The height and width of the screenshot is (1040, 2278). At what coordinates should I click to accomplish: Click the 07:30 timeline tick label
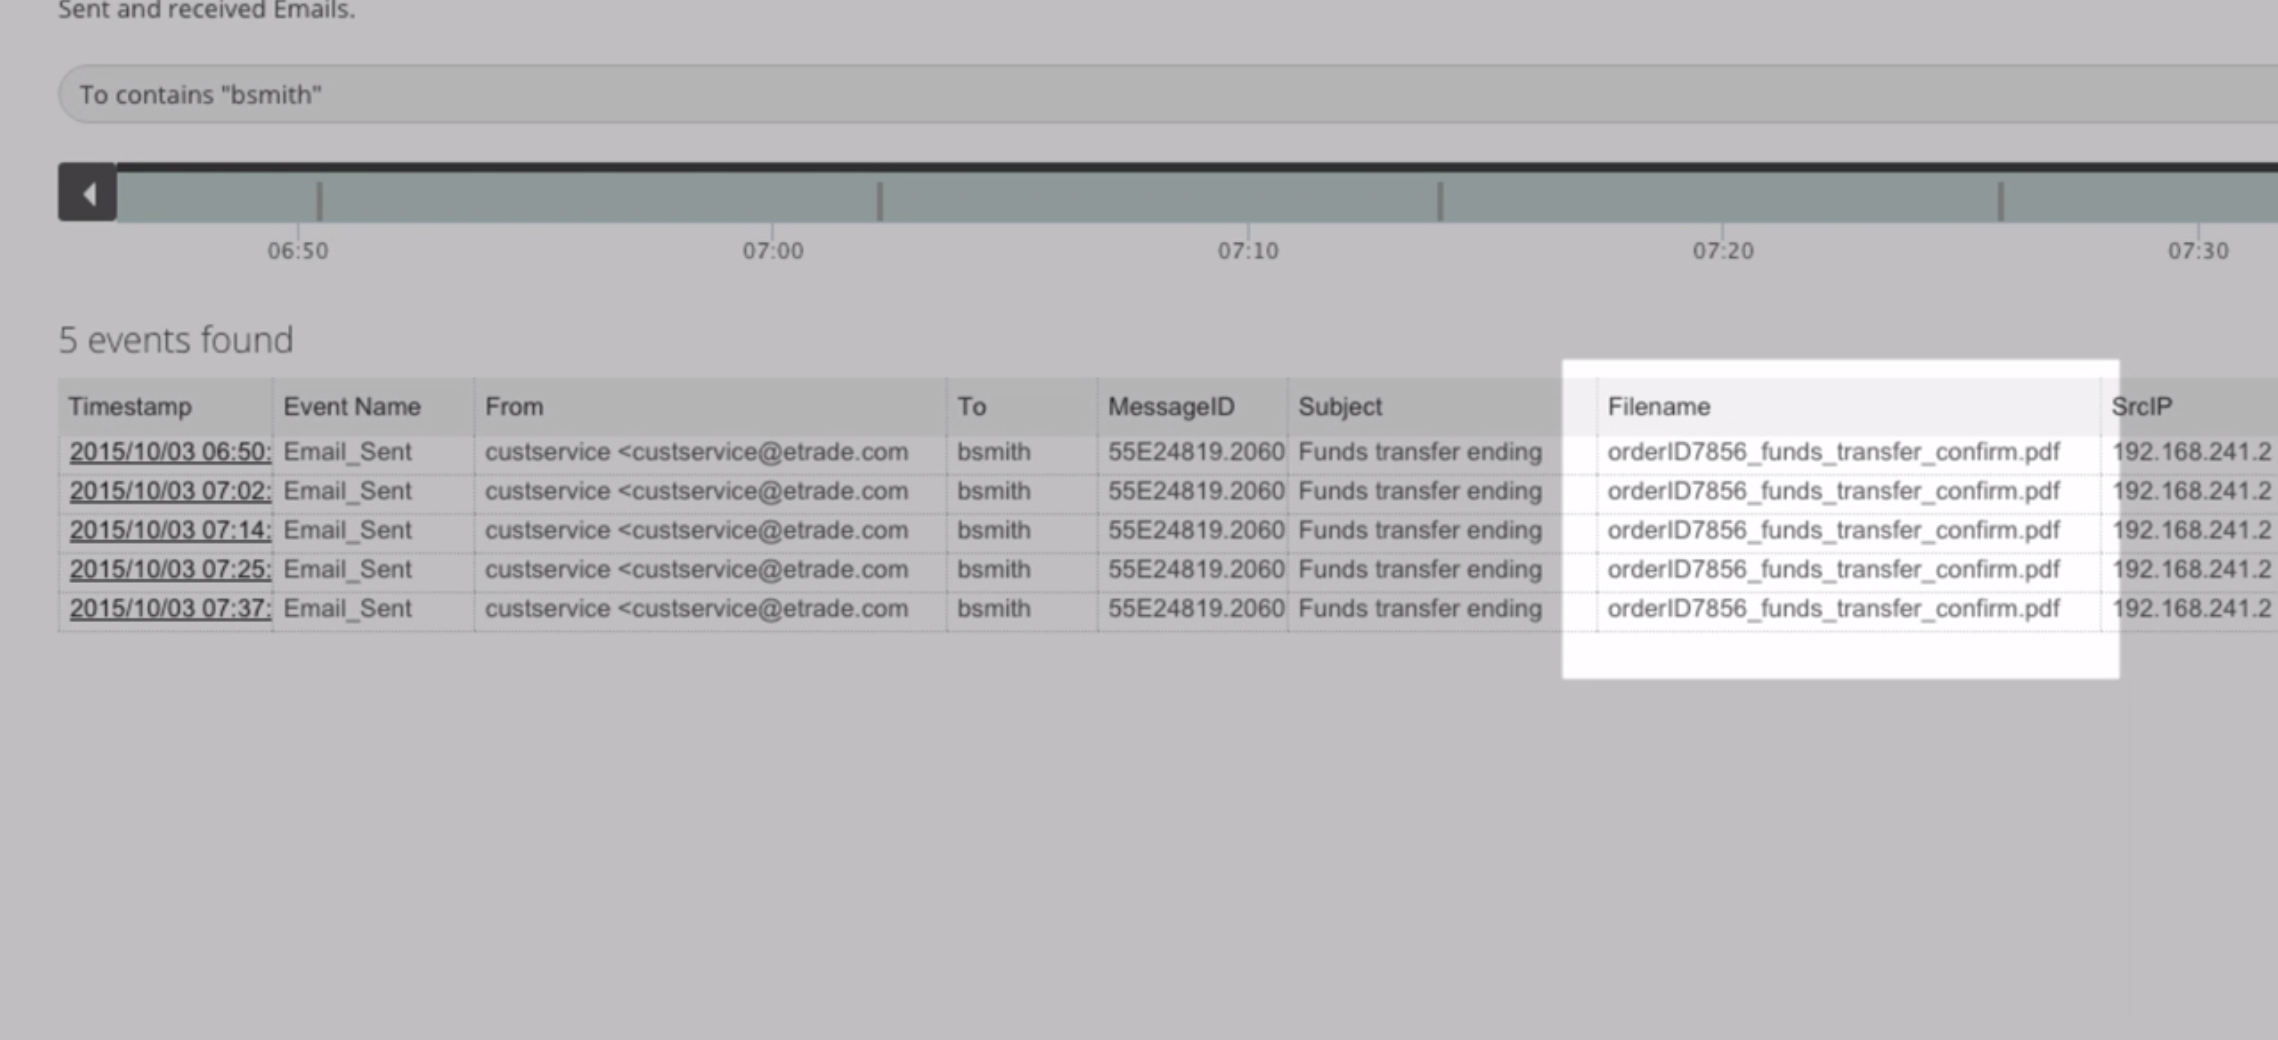(x=2198, y=251)
